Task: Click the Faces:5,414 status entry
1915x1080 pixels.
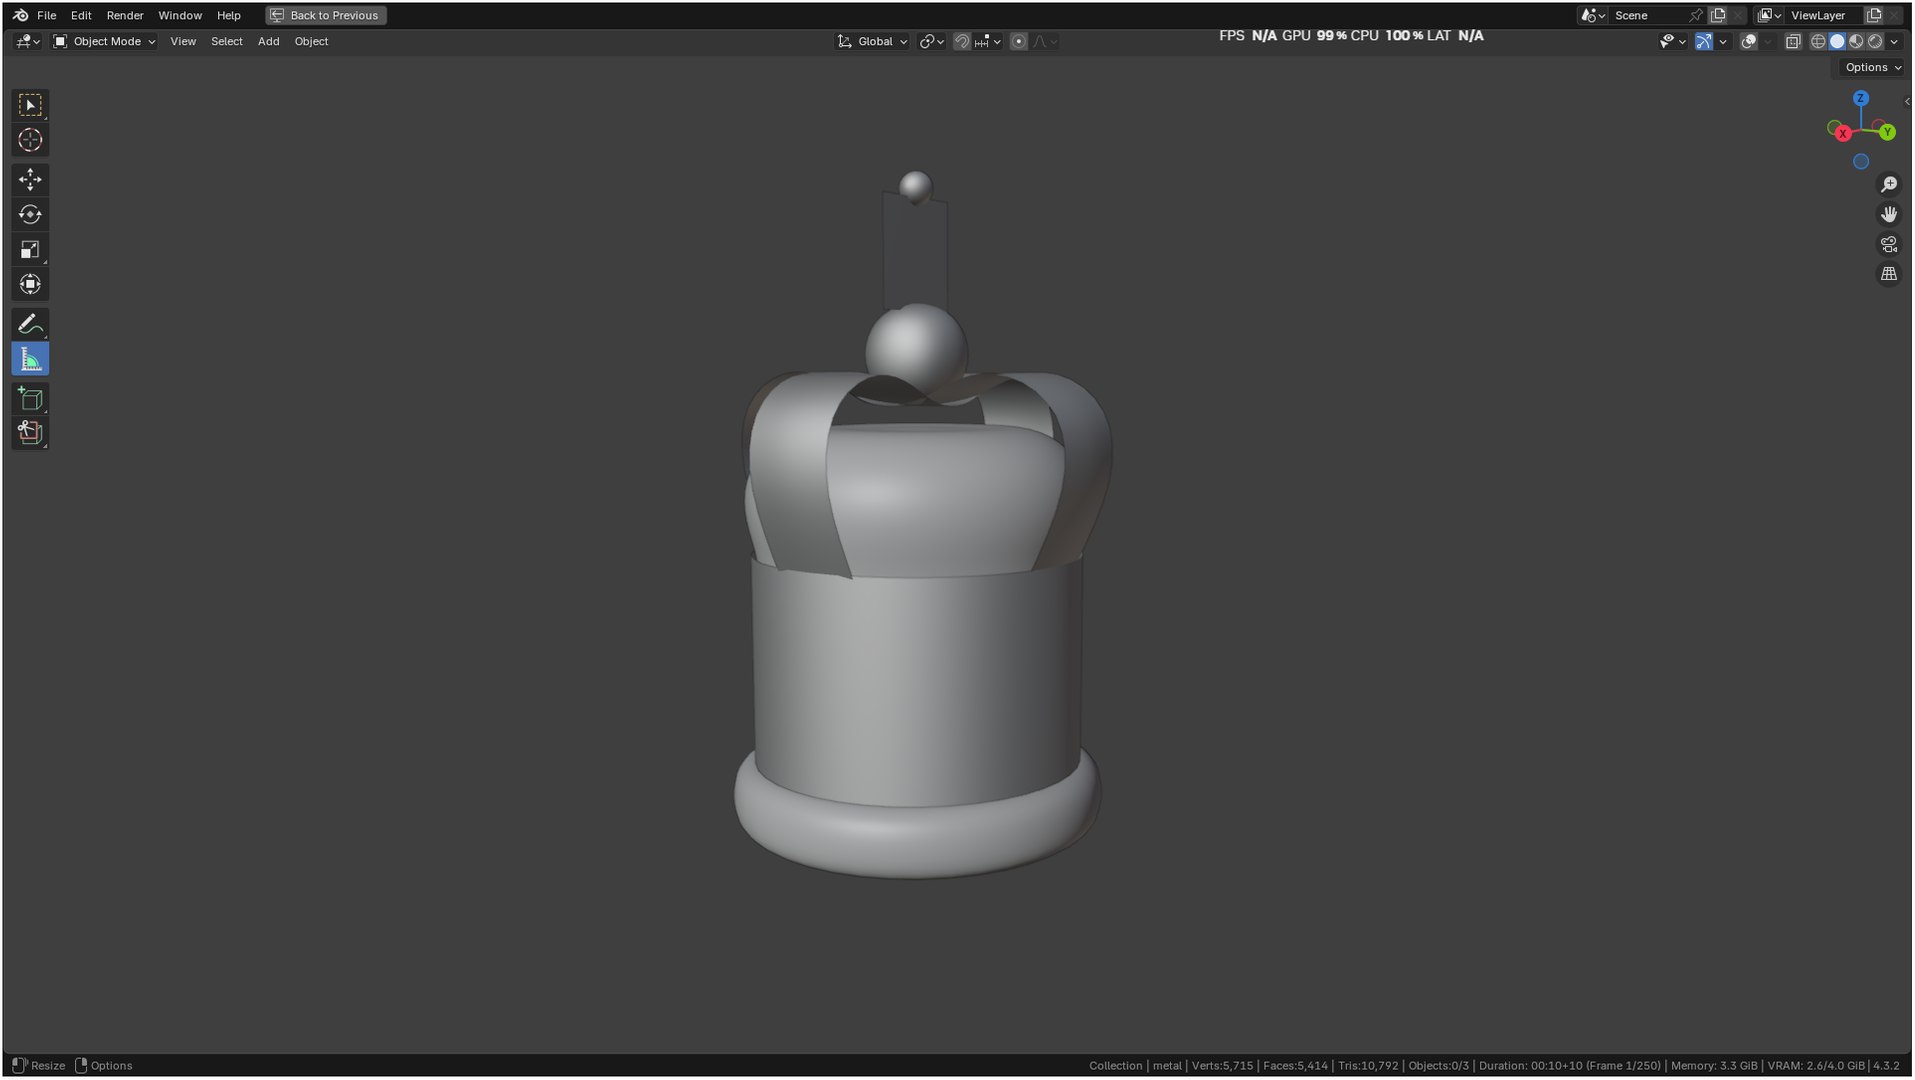Action: [x=1295, y=1066]
